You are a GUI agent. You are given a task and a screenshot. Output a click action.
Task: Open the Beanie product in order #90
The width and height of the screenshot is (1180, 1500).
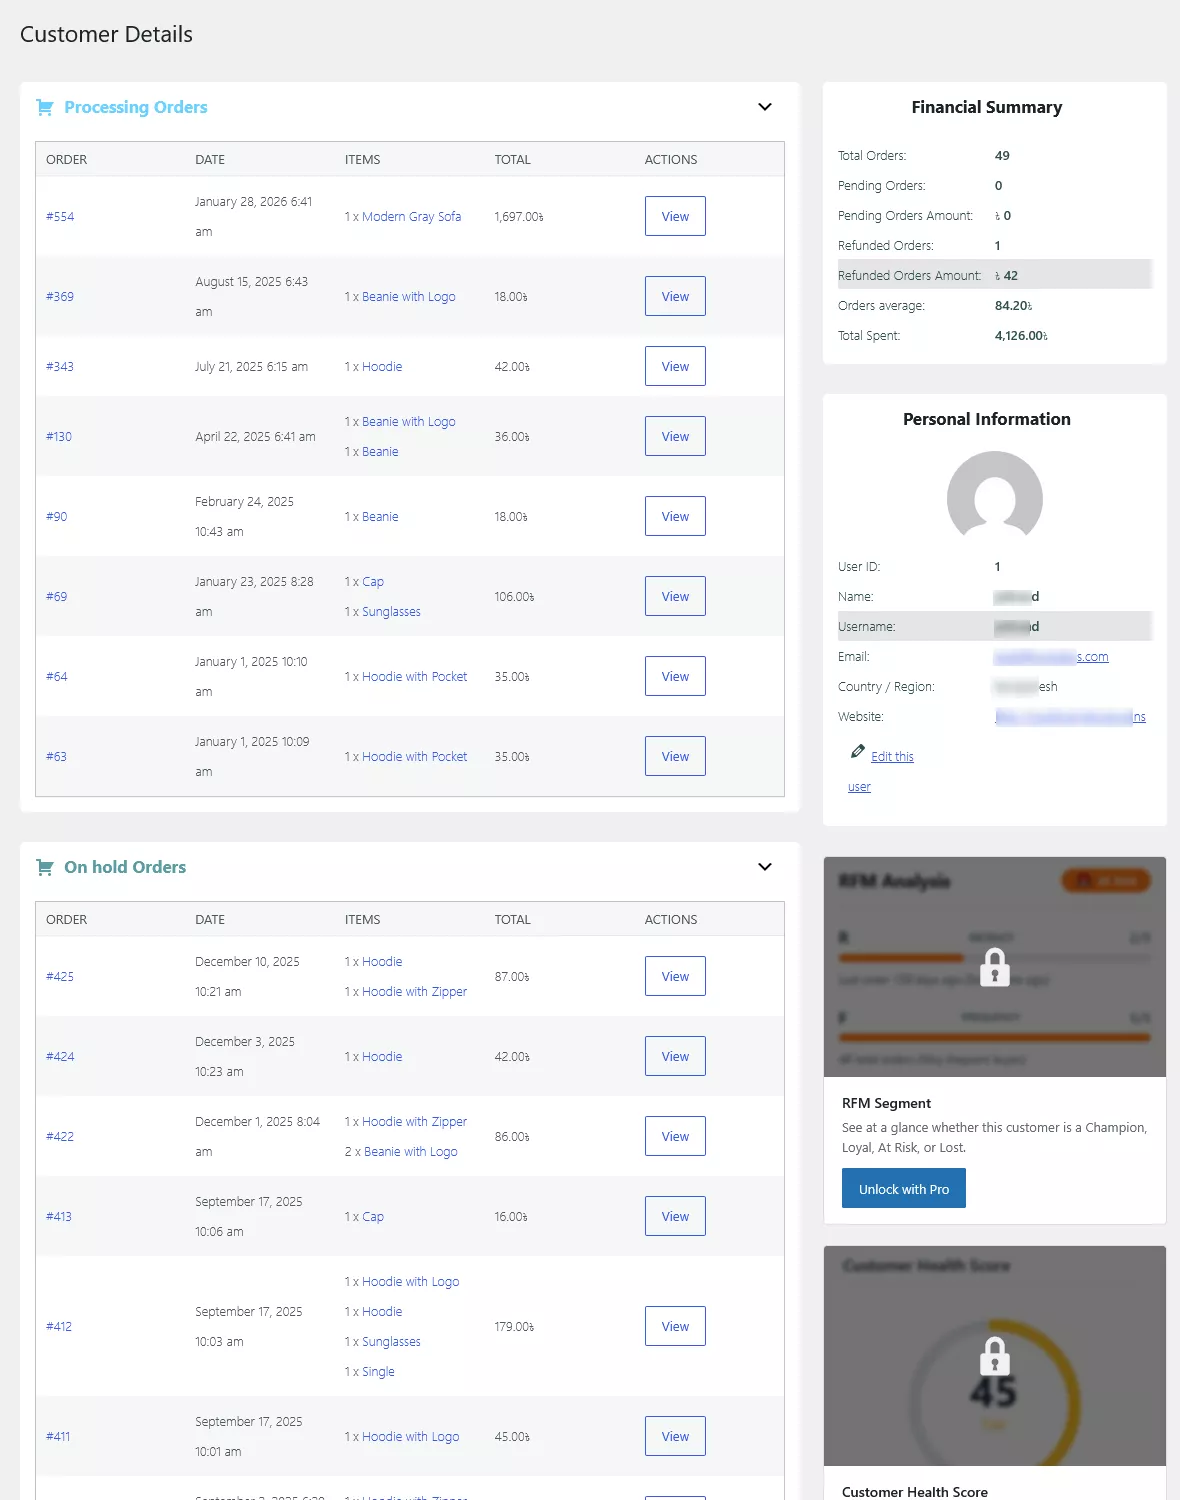point(380,517)
